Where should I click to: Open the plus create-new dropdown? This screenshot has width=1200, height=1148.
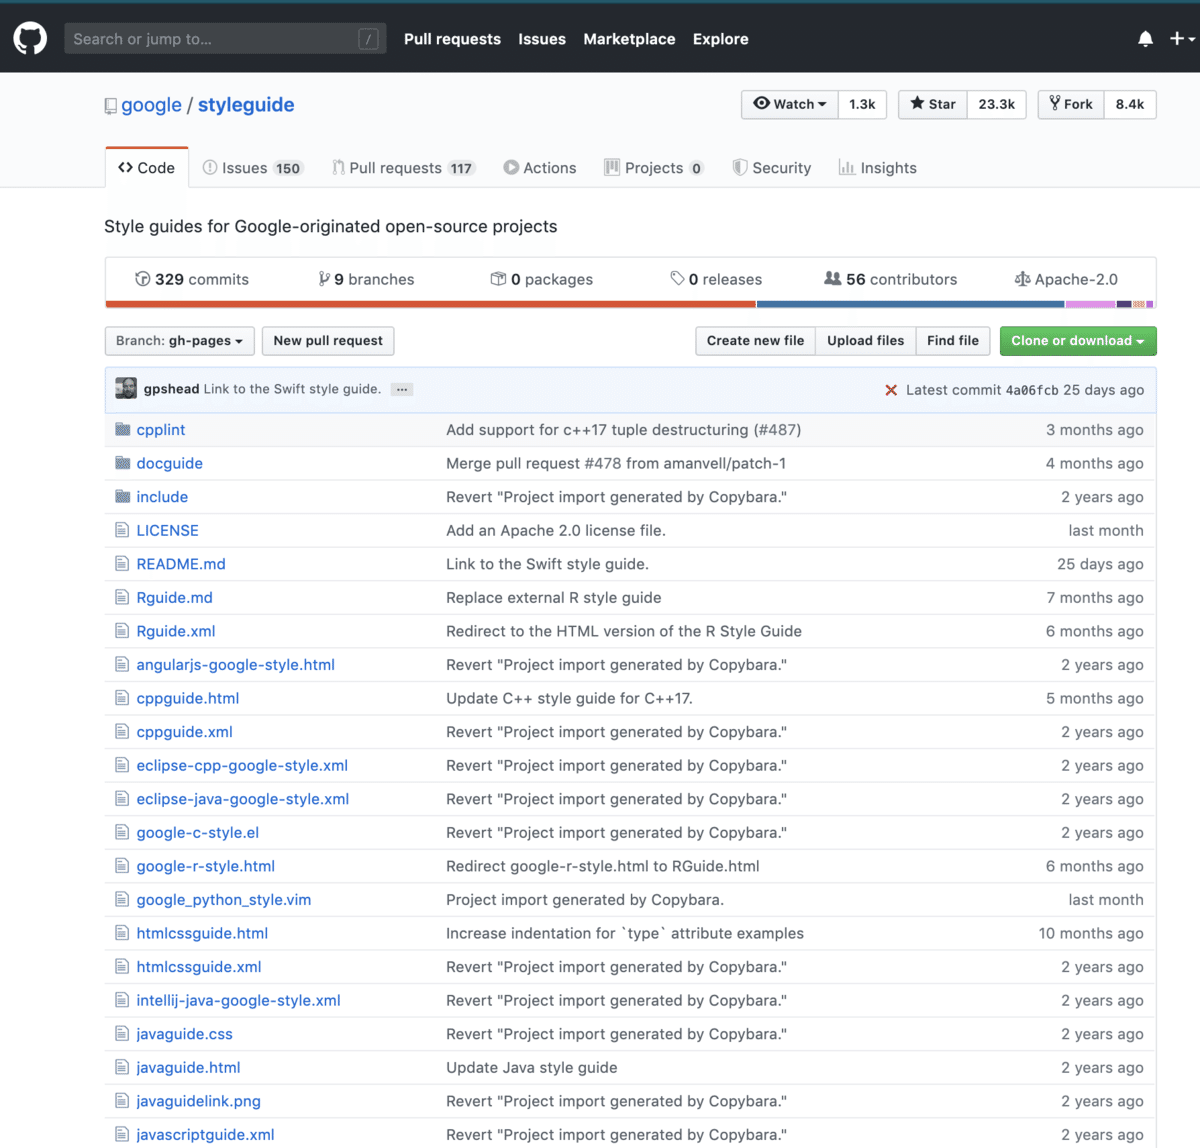(1181, 39)
